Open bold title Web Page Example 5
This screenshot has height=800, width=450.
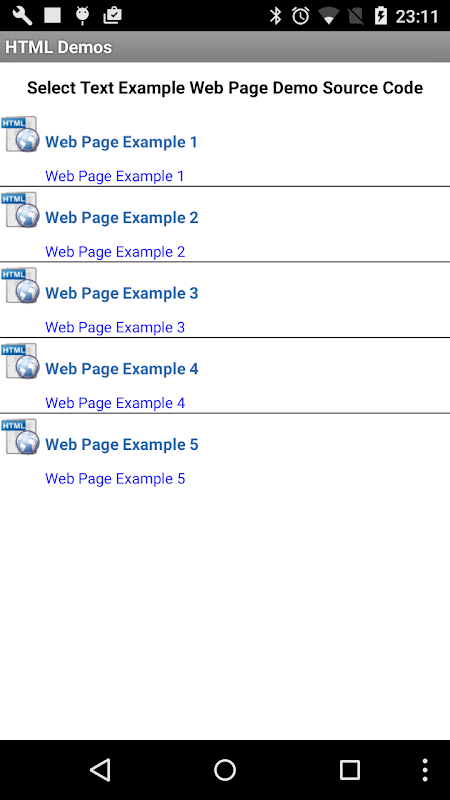pos(121,444)
